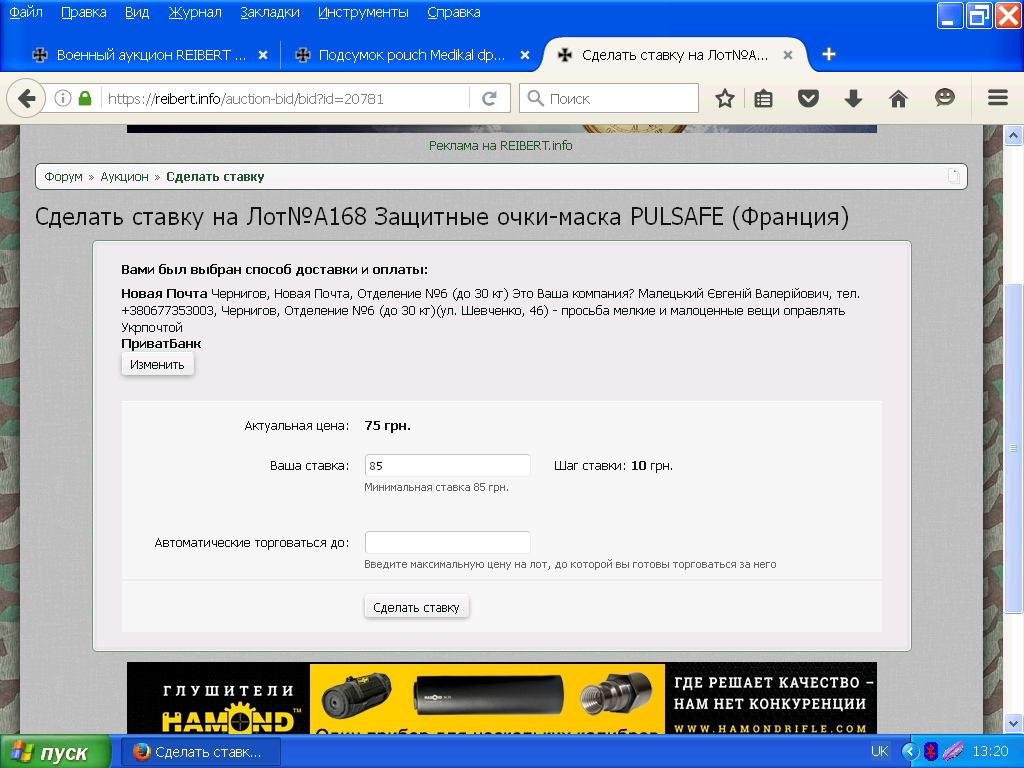Close the Подсумок pouch Medikal tab
1024x768 pixels.
[x=525, y=56]
